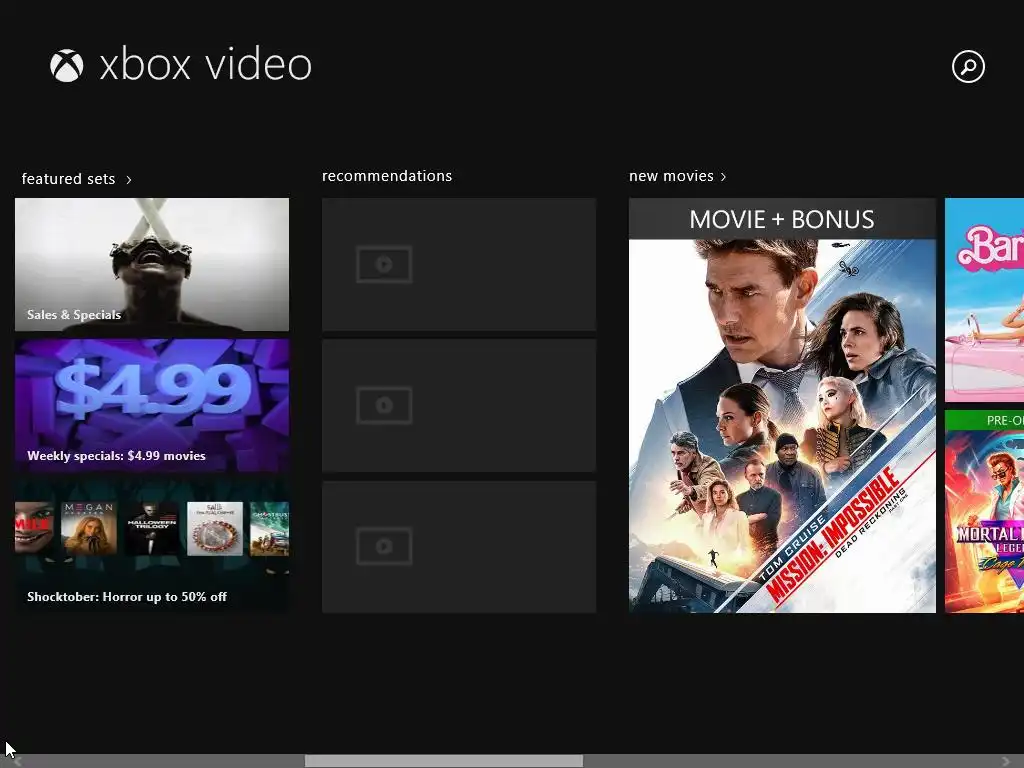
Task: Click the Xbox logo icon
Action: point(67,66)
